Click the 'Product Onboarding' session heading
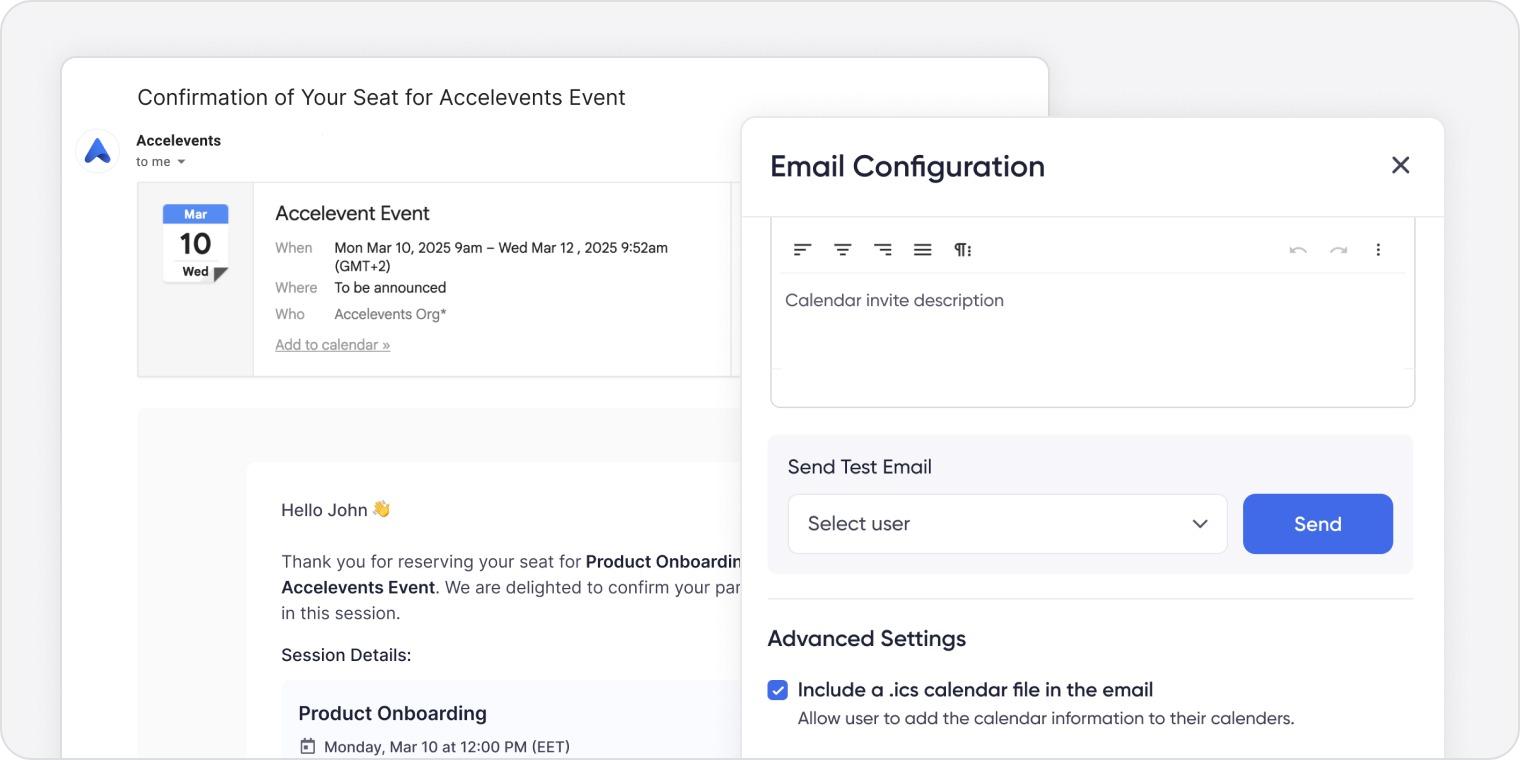Image resolution: width=1520 pixels, height=760 pixels. [x=392, y=713]
